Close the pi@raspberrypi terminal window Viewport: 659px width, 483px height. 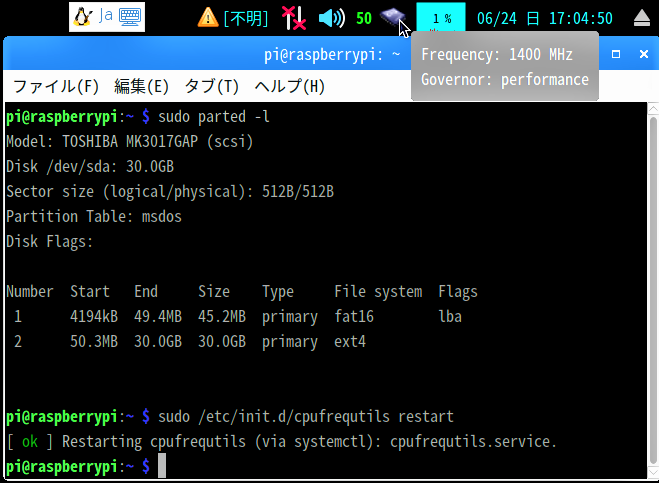[643, 54]
